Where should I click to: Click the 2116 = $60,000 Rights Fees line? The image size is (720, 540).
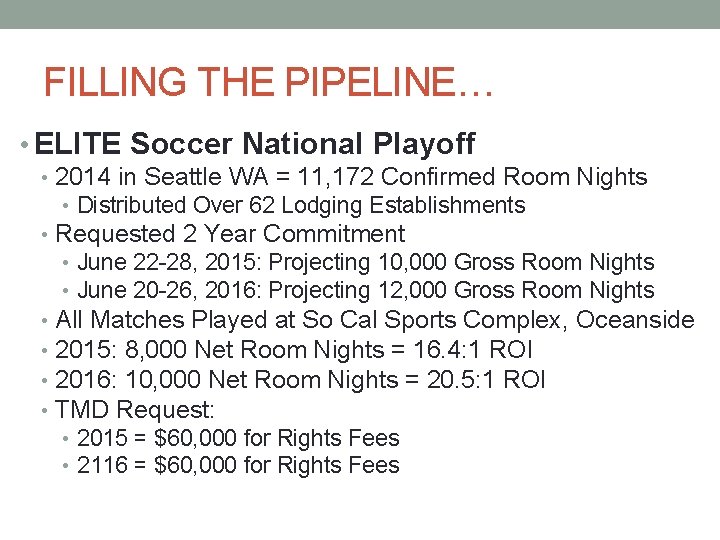tap(238, 466)
